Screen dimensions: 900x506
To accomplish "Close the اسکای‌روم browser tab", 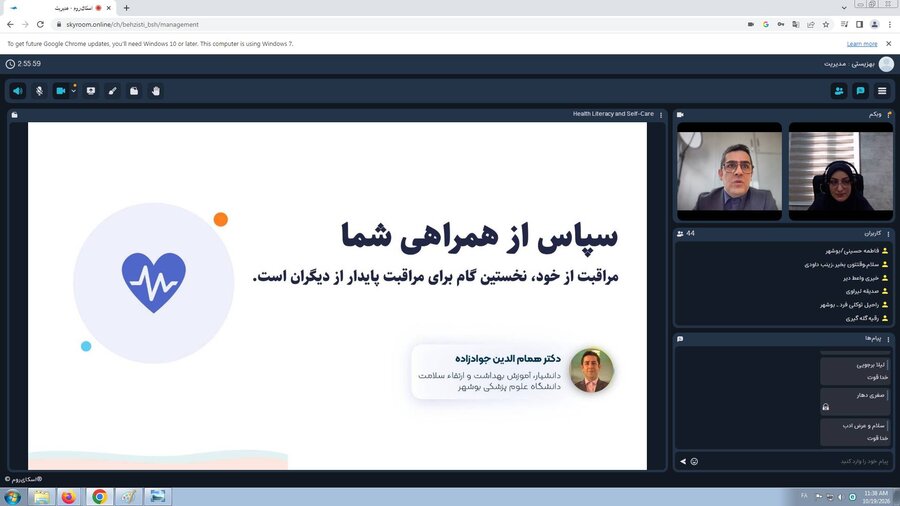I will [x=108, y=8].
